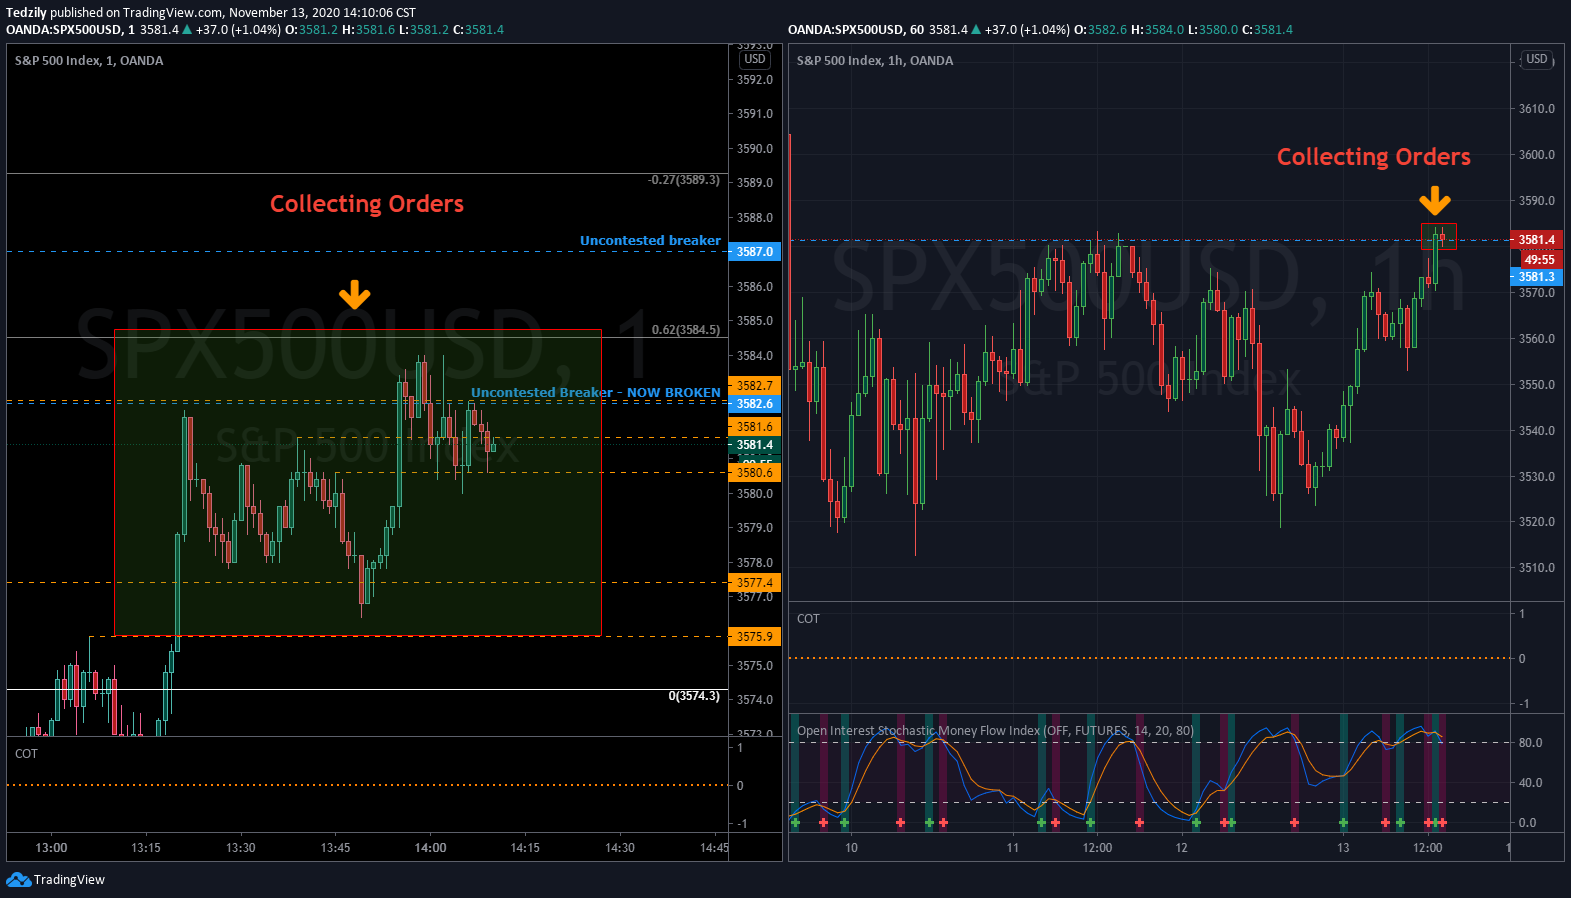This screenshot has width=1571, height=898.
Task: Click the blue 3581.3 price label on the 1h chart
Action: click(1537, 277)
